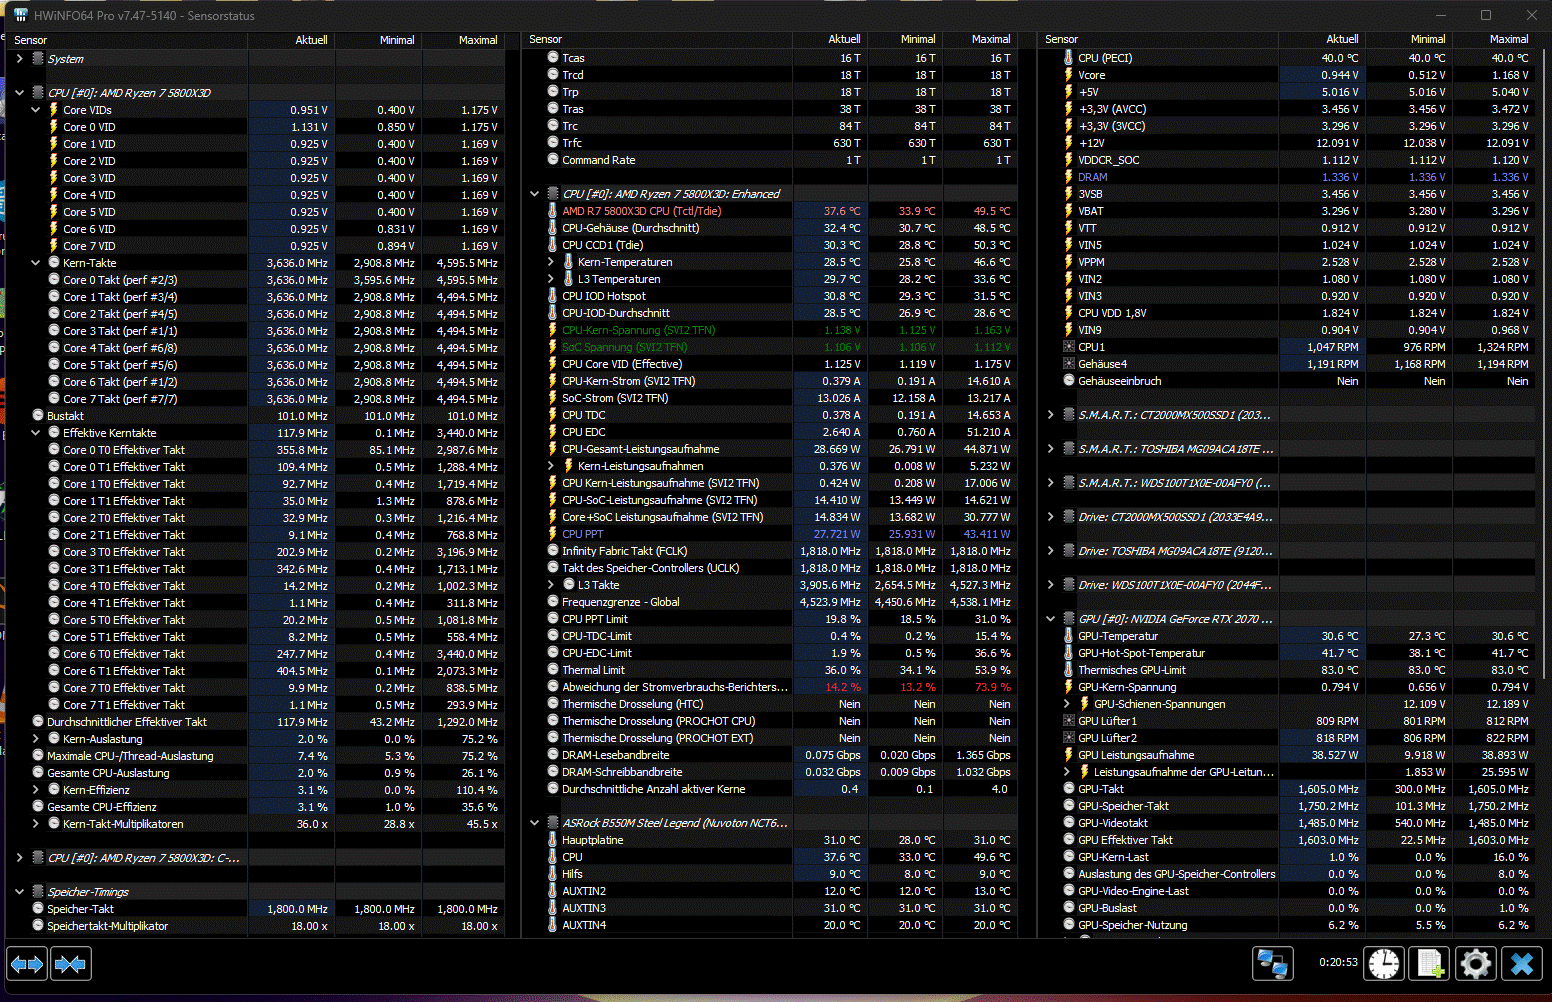Close sensors with the blue X icon
Screen dimensions: 1552x1002
point(1522,964)
